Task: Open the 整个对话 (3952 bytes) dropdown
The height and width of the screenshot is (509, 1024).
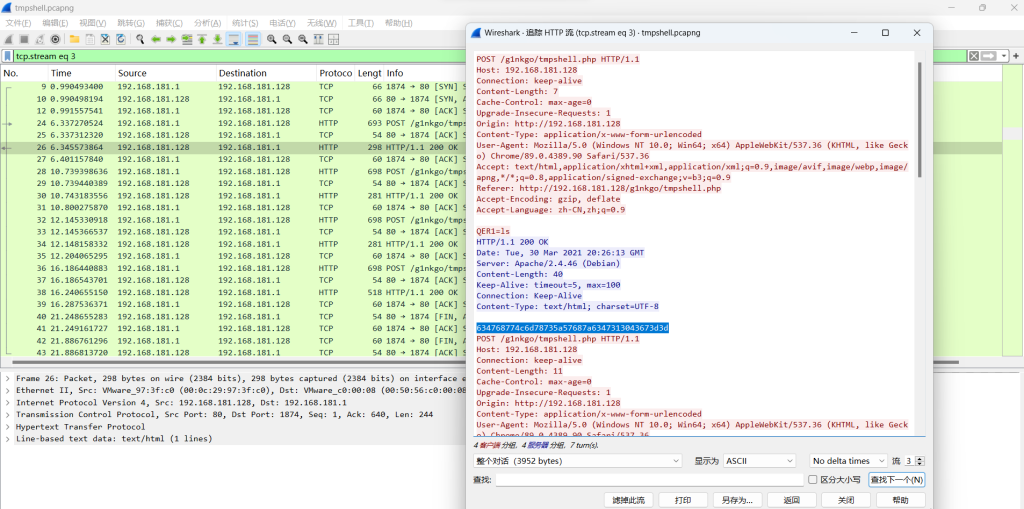Action: click(577, 461)
